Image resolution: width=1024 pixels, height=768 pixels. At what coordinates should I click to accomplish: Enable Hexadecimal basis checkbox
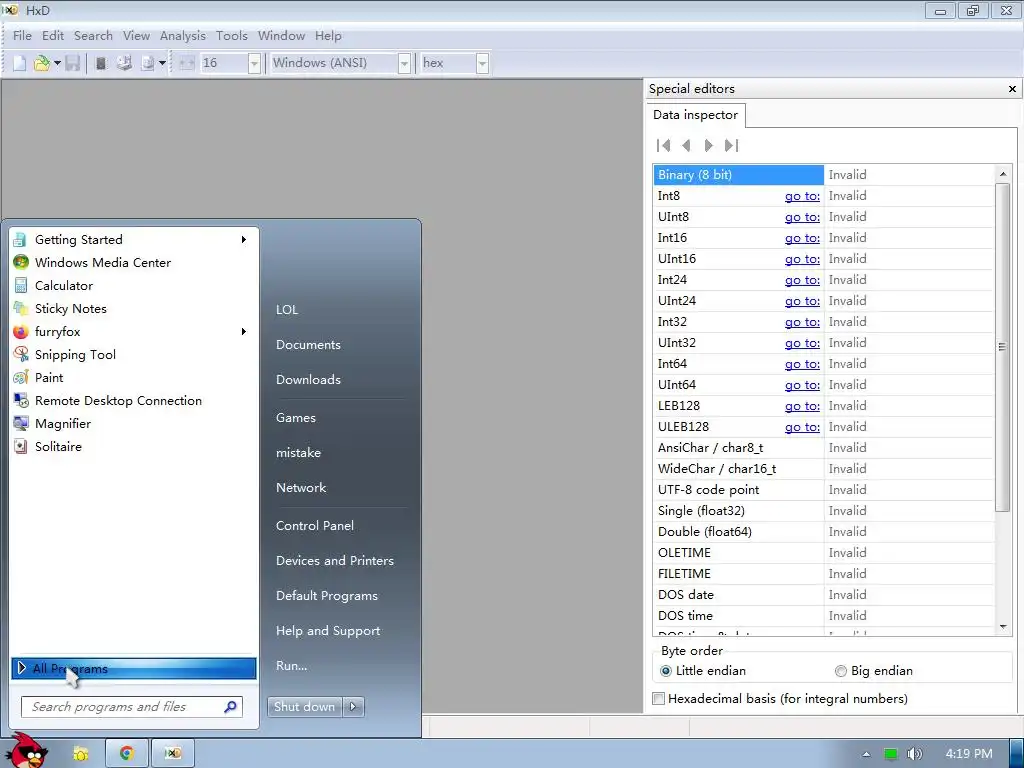pos(659,699)
